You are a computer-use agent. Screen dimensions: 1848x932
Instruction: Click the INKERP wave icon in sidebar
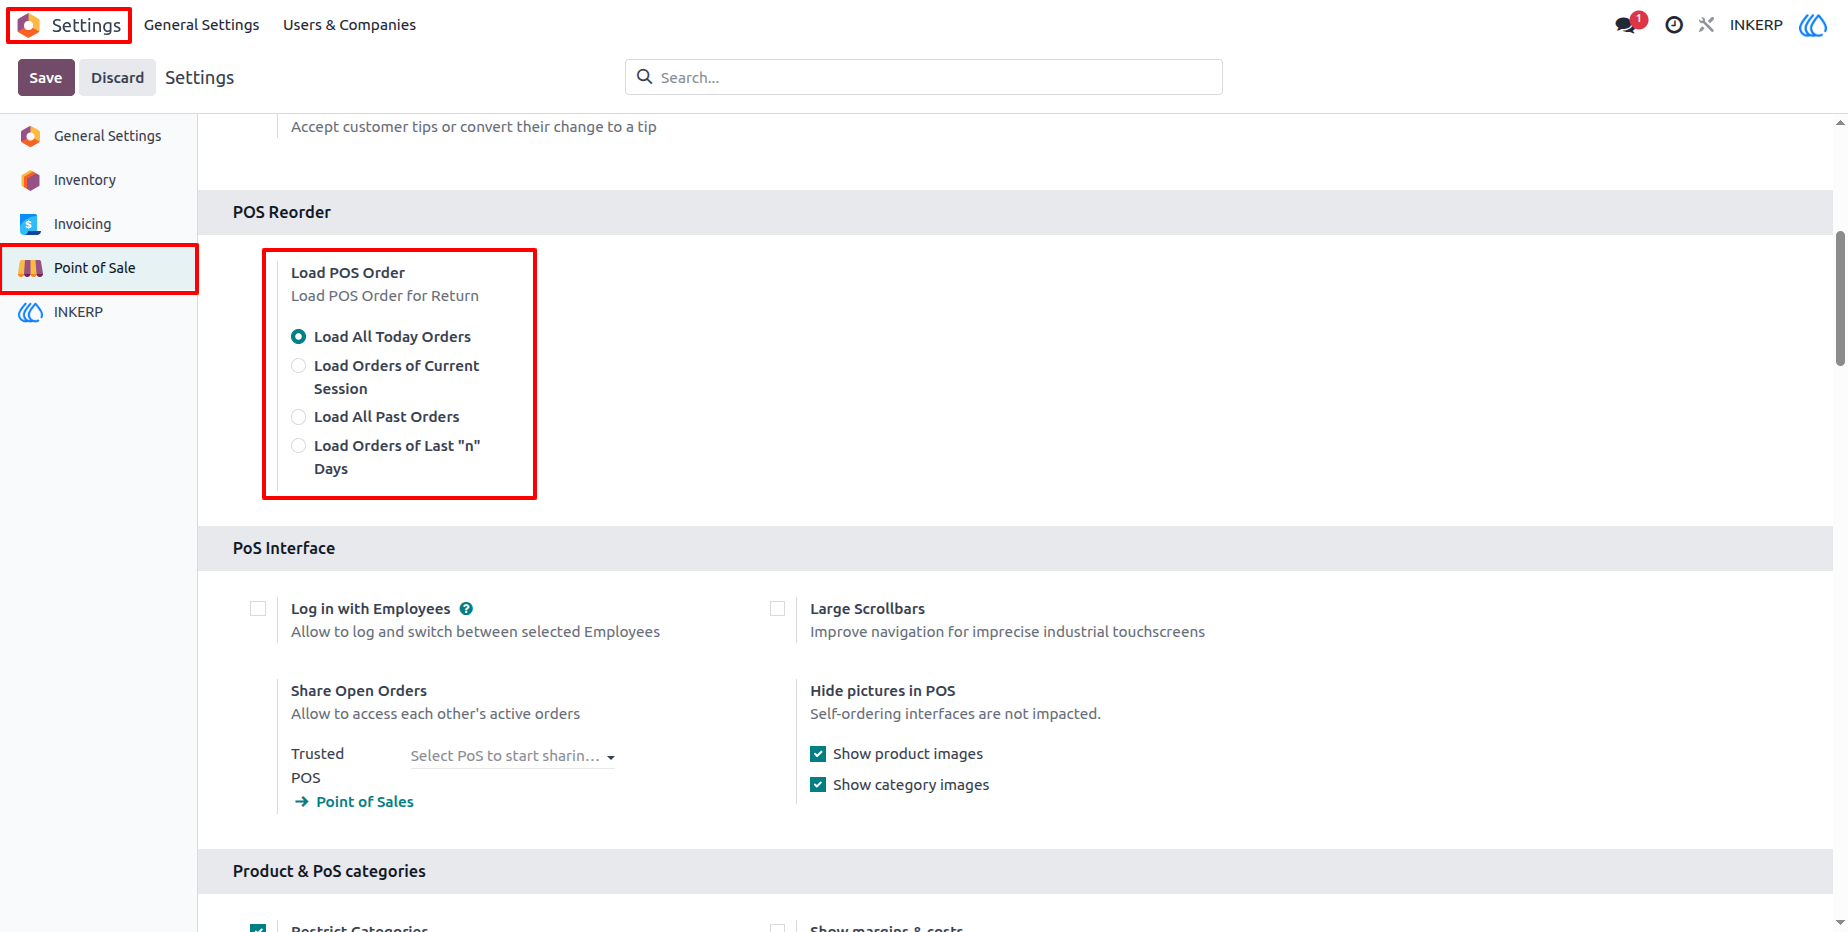tap(31, 312)
